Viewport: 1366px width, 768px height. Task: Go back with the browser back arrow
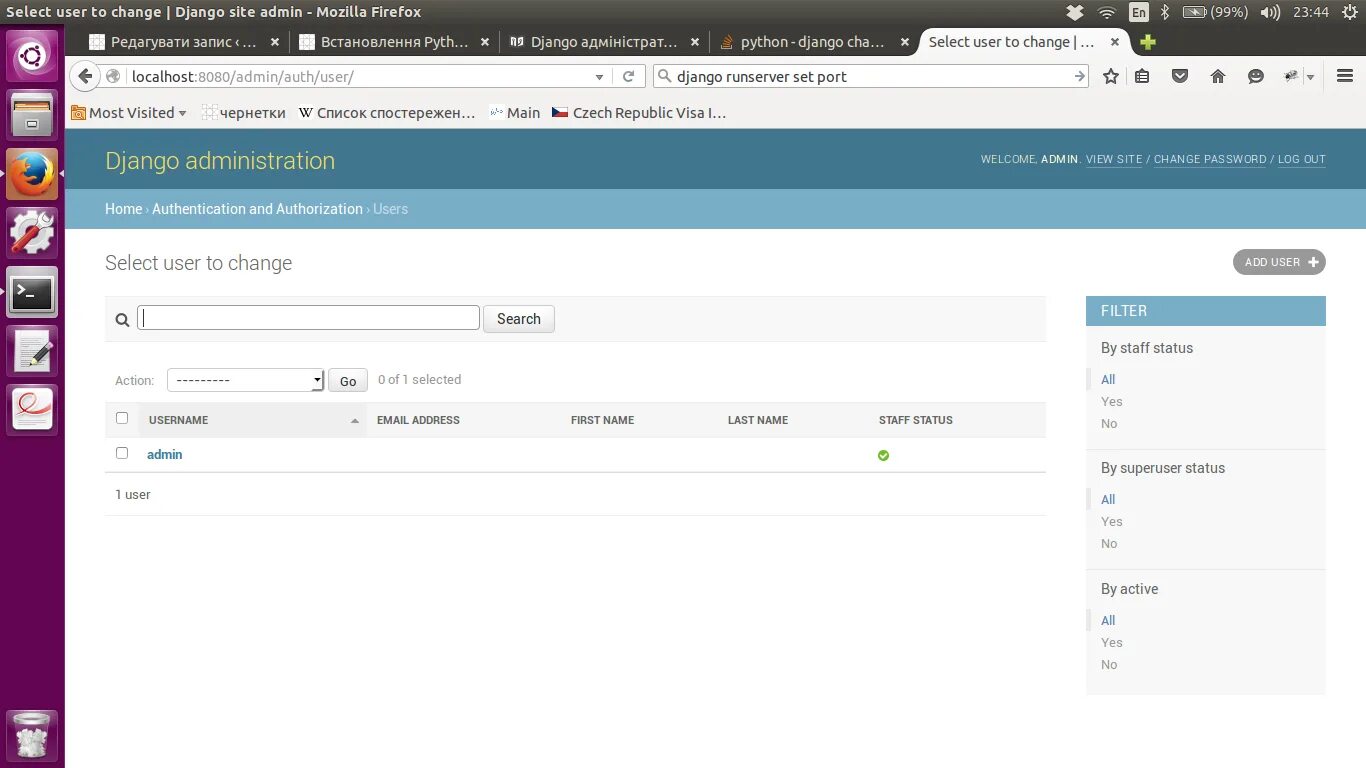(86, 76)
